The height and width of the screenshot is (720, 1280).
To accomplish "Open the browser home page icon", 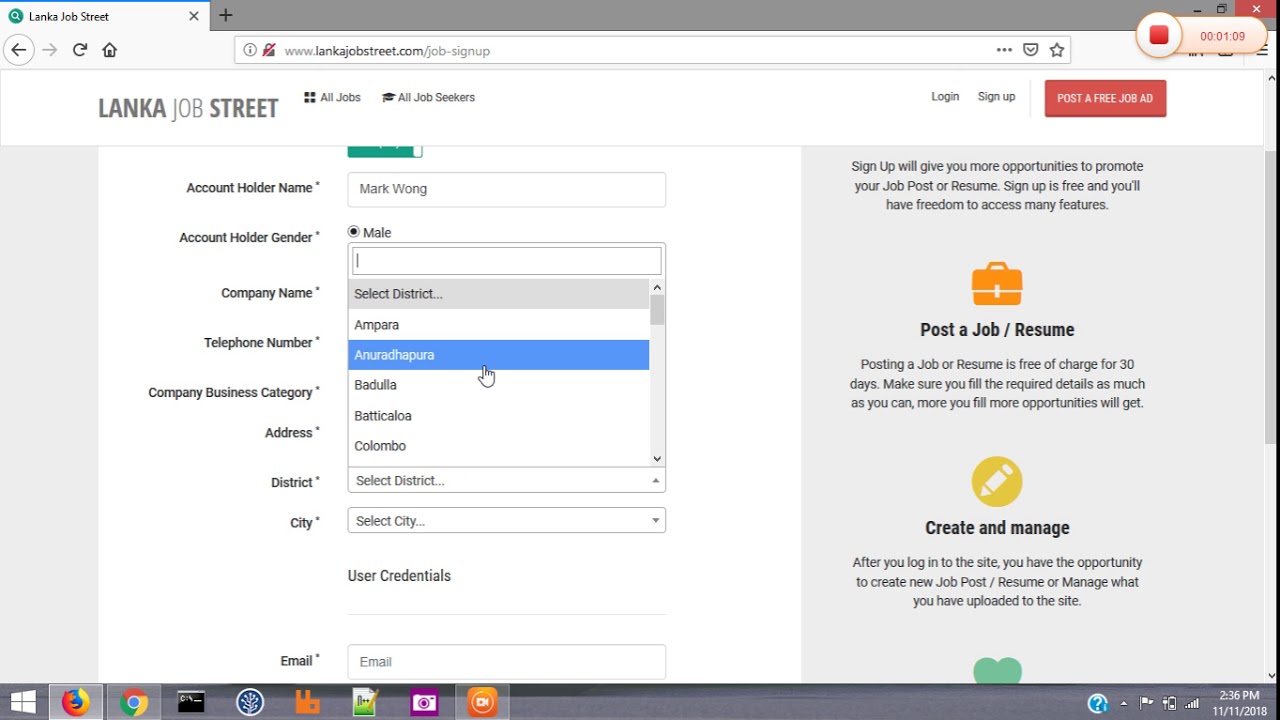I will click(110, 50).
